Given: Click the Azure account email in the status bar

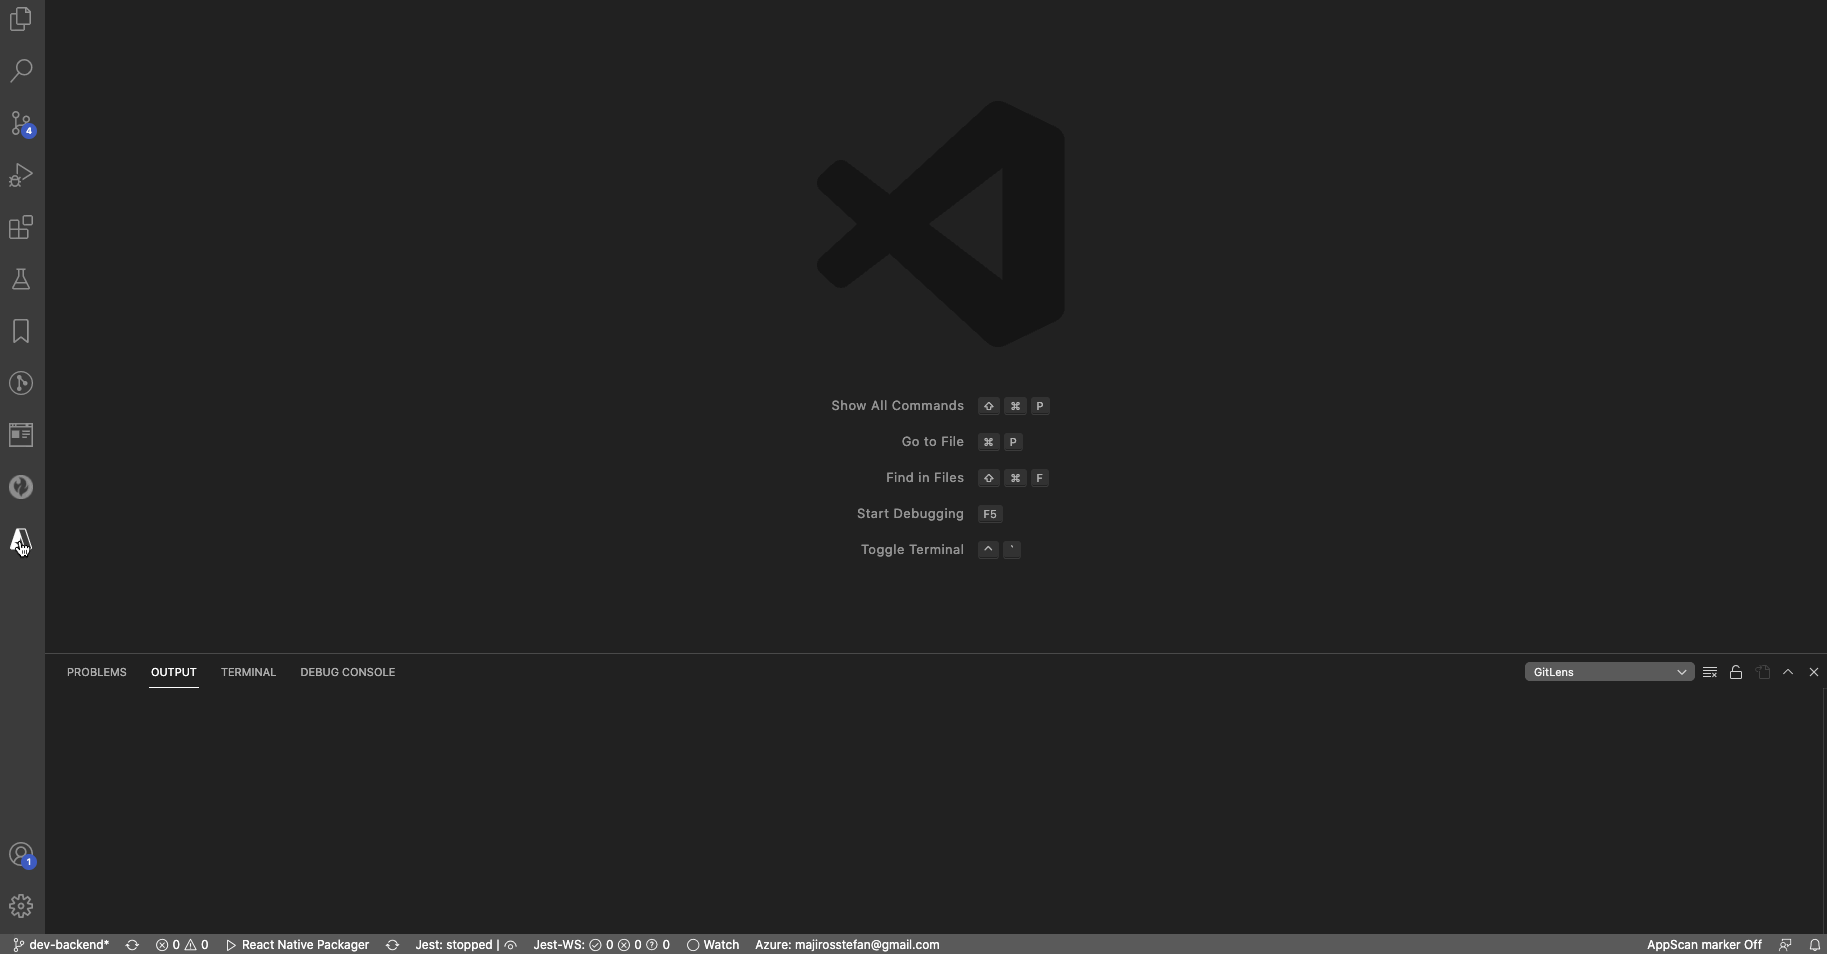Looking at the screenshot, I should (847, 945).
